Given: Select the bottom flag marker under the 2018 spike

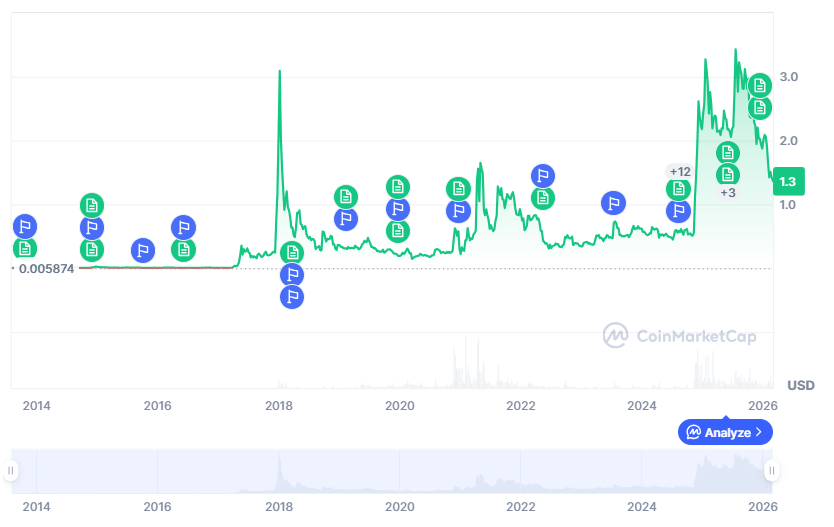Looking at the screenshot, I should (291, 296).
